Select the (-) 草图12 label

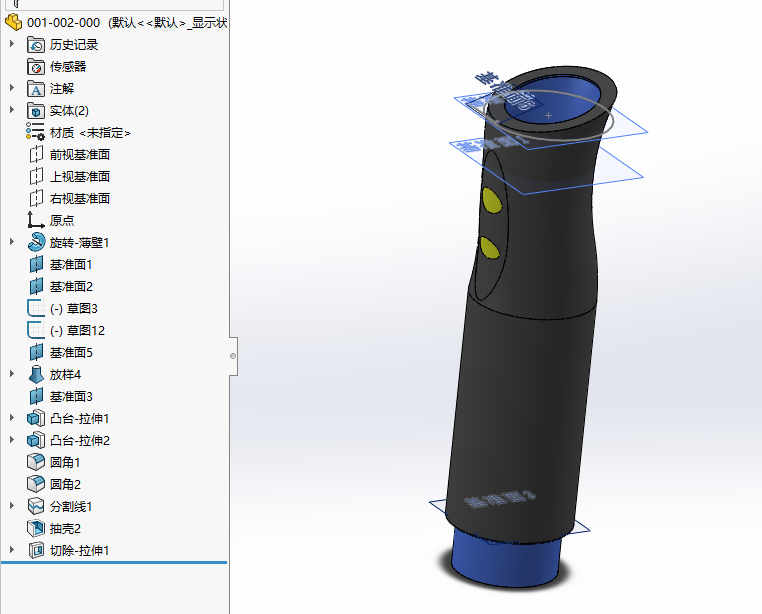[77, 331]
